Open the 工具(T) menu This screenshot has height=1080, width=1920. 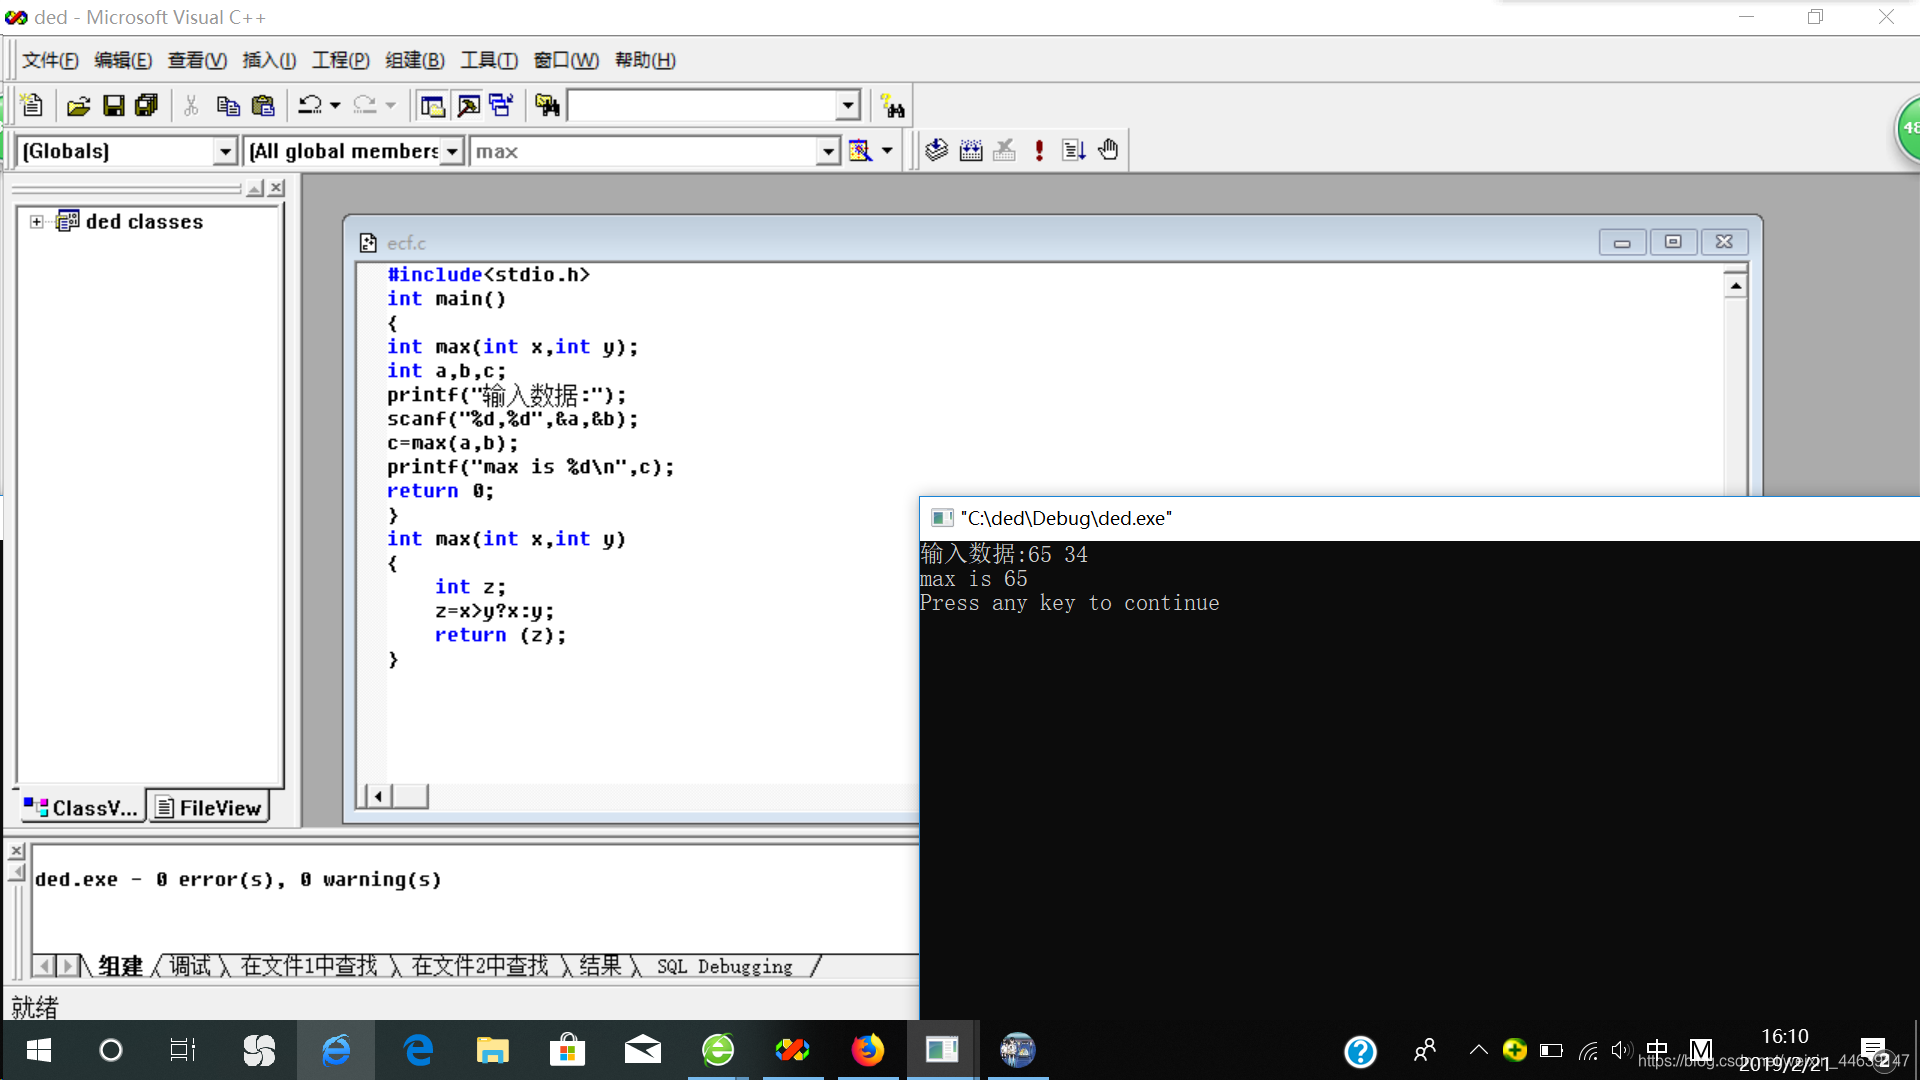point(489,60)
